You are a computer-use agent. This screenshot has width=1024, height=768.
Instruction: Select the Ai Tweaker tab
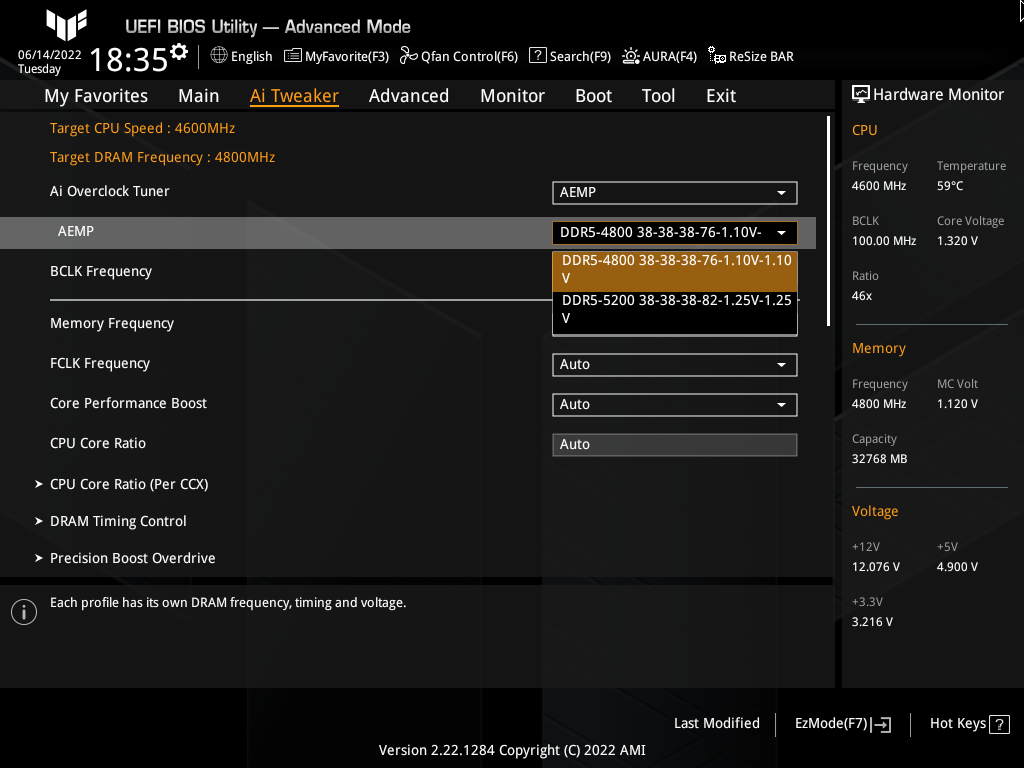pyautogui.click(x=294, y=96)
